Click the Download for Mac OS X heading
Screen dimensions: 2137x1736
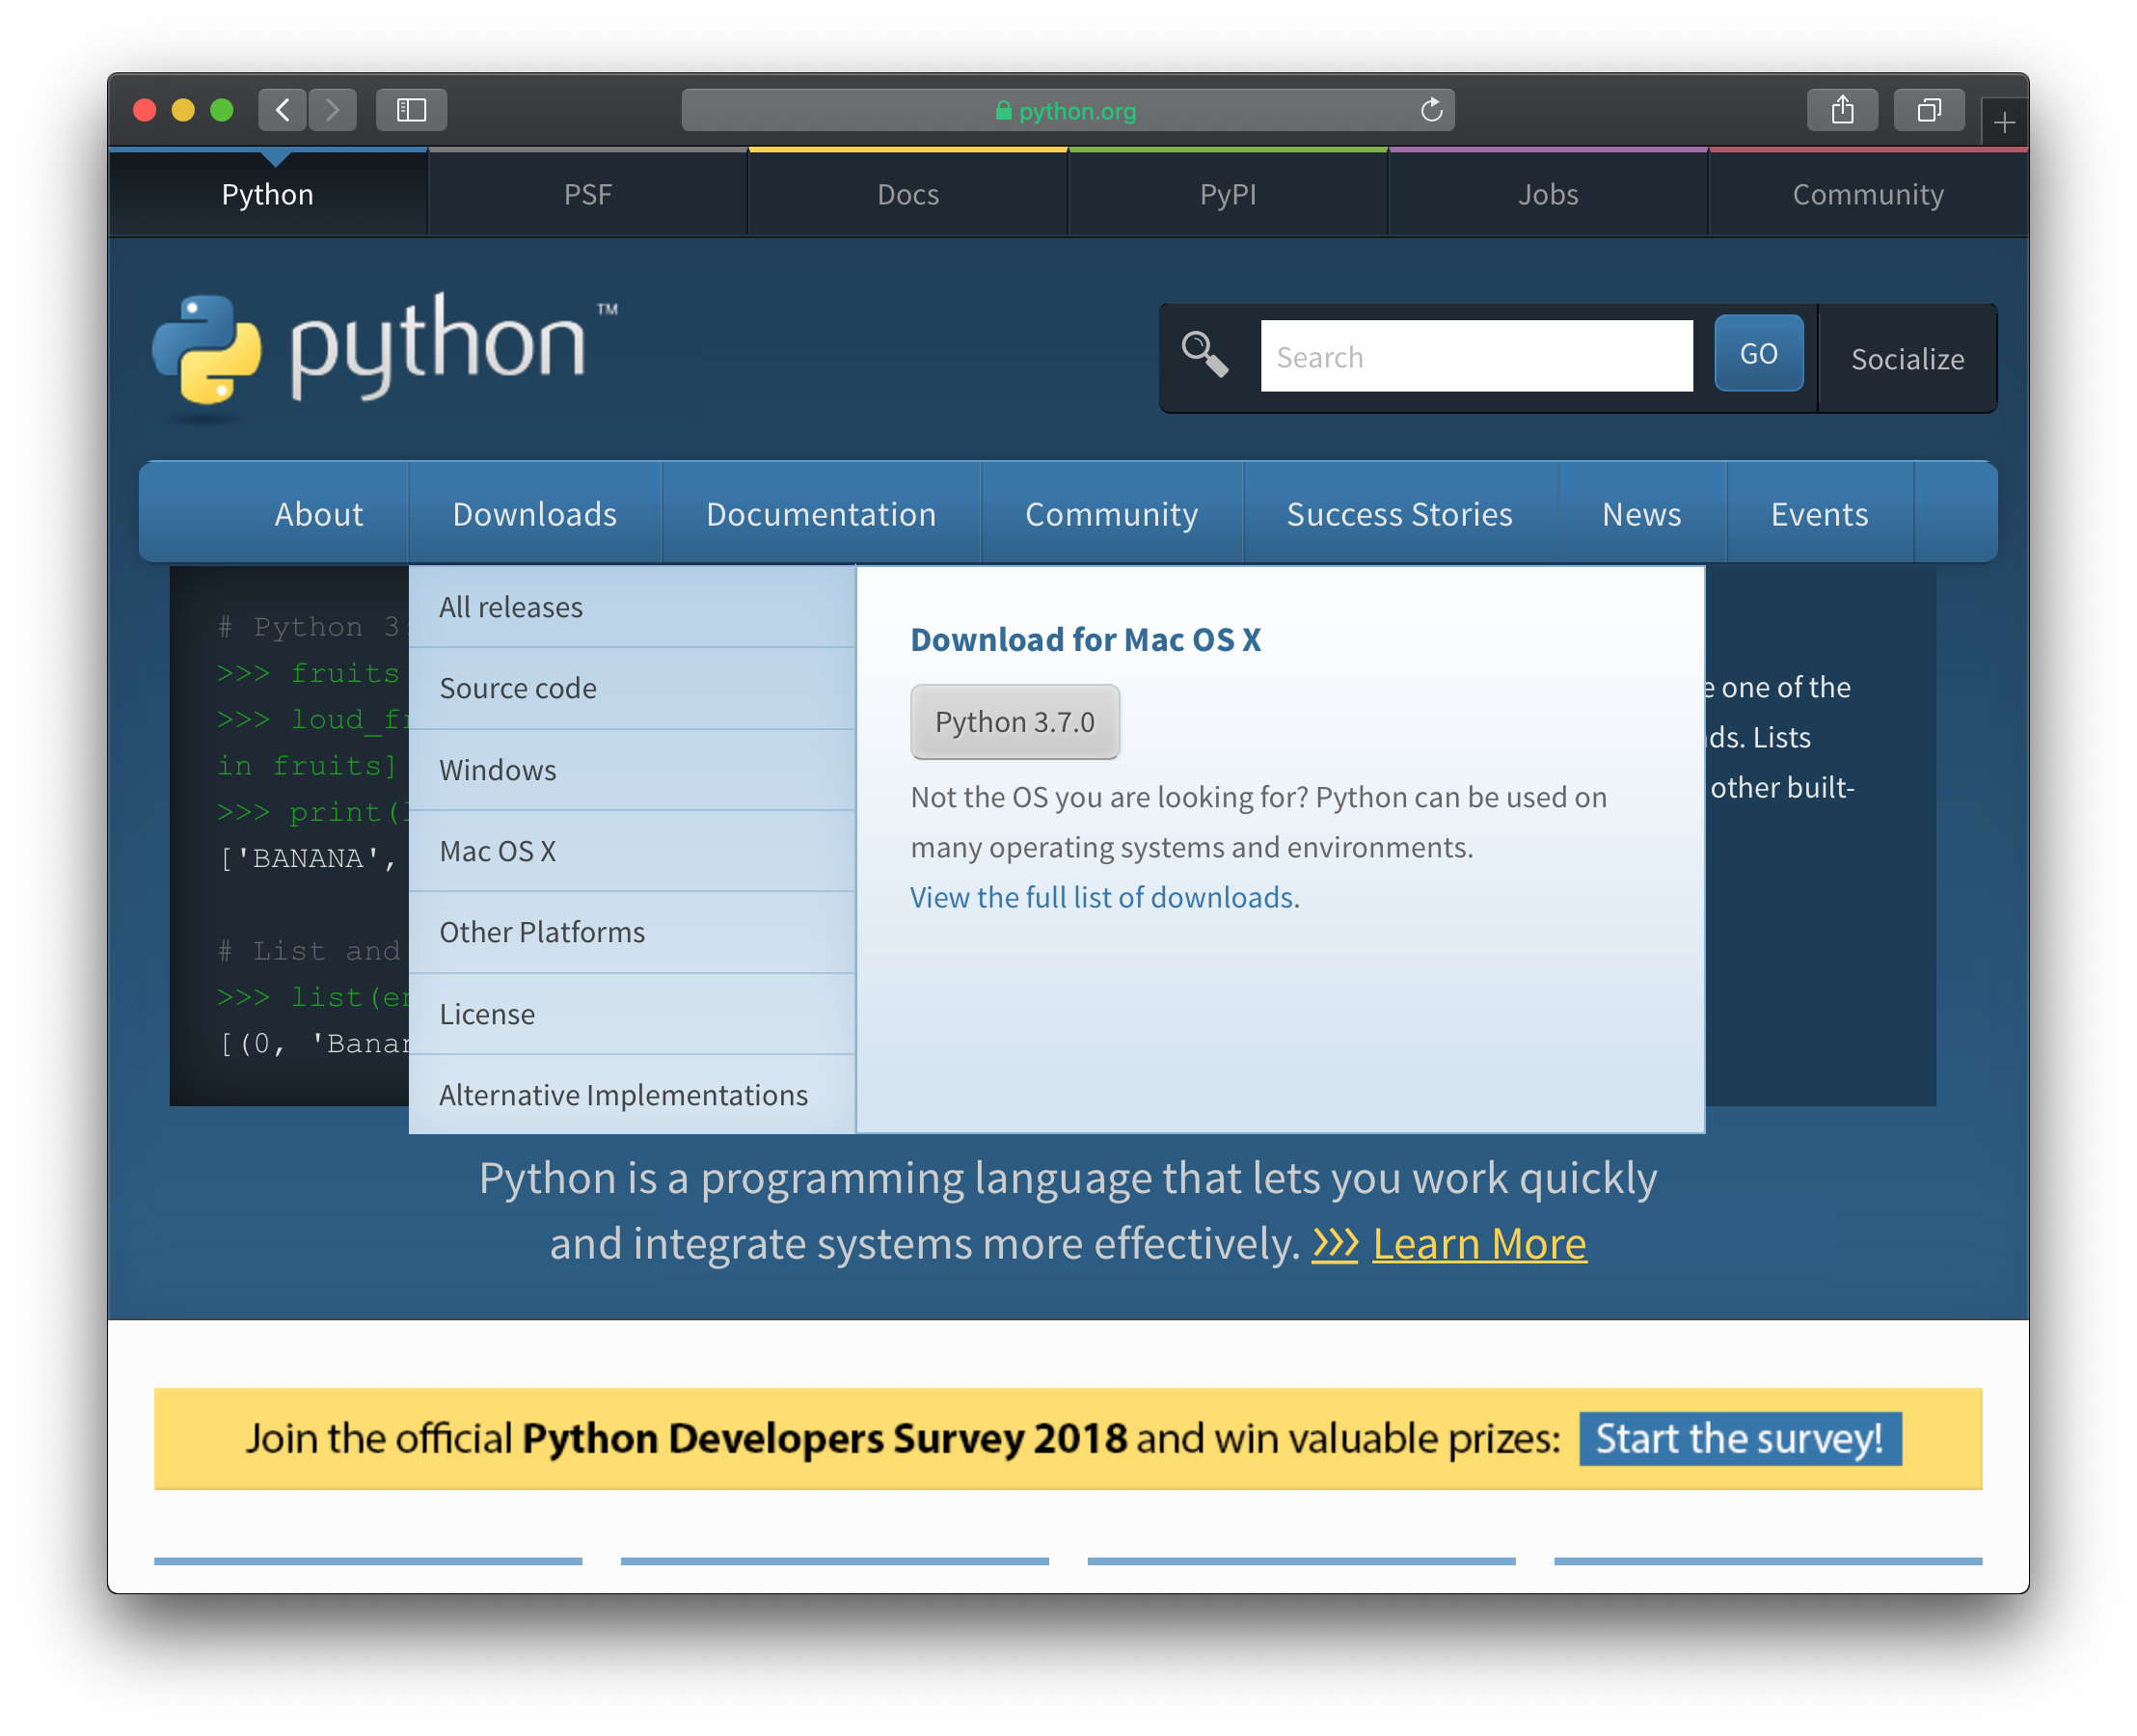pos(1085,639)
